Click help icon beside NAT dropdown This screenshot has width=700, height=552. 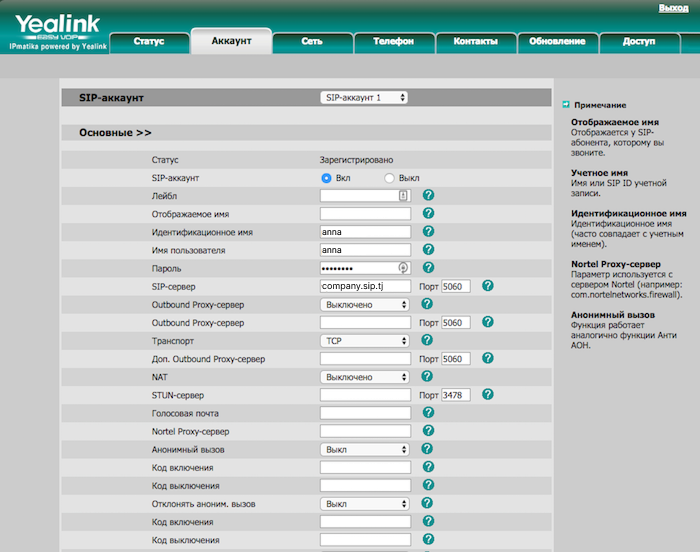tap(428, 376)
